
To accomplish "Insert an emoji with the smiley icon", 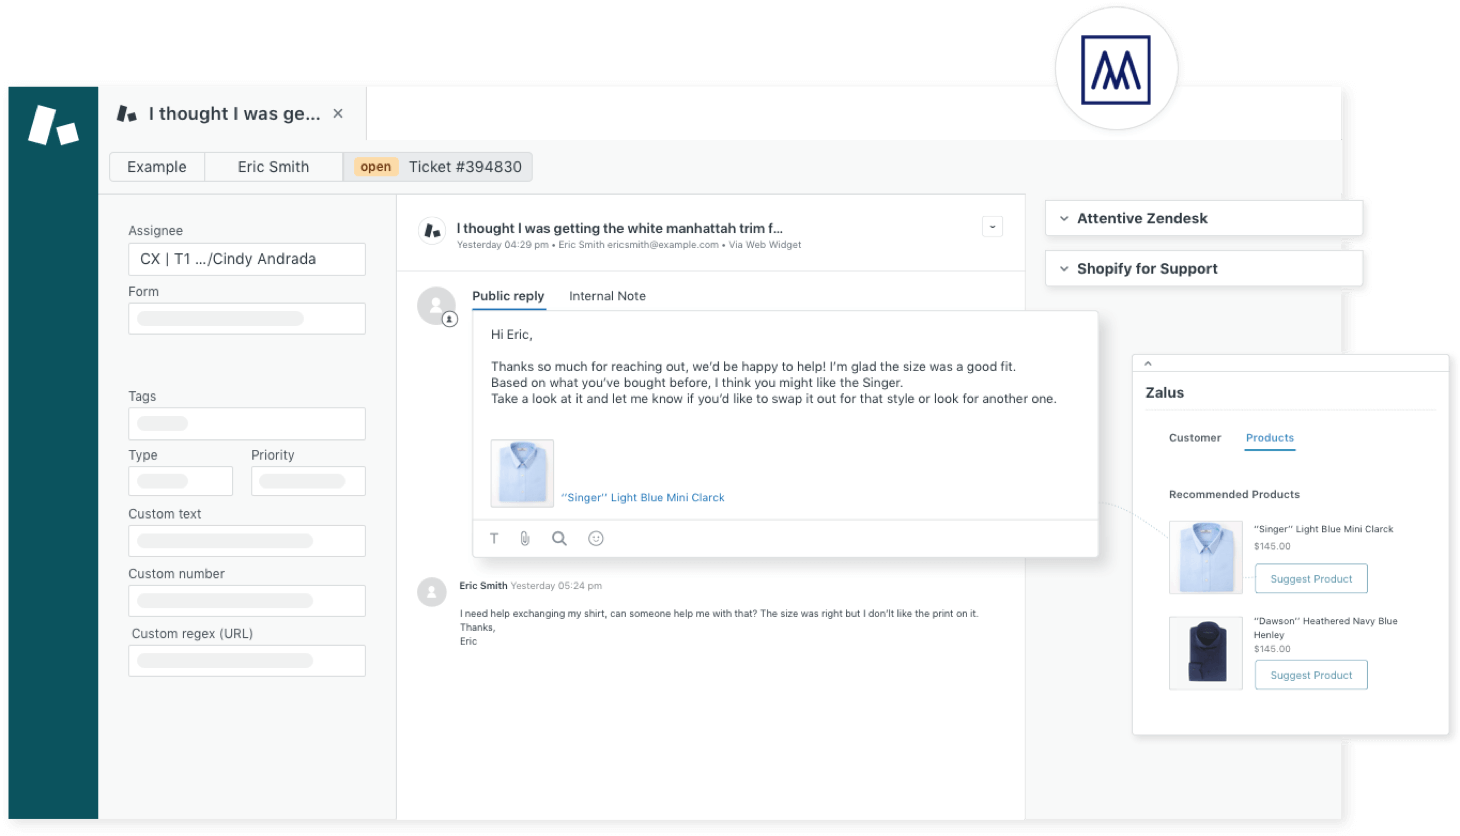I will tap(596, 538).
